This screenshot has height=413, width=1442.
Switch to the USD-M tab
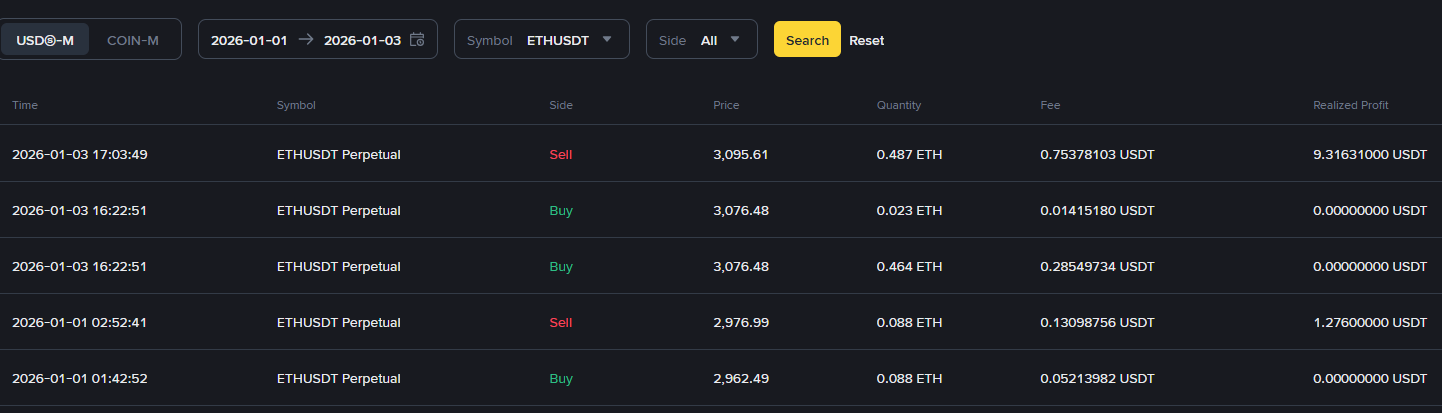point(45,40)
